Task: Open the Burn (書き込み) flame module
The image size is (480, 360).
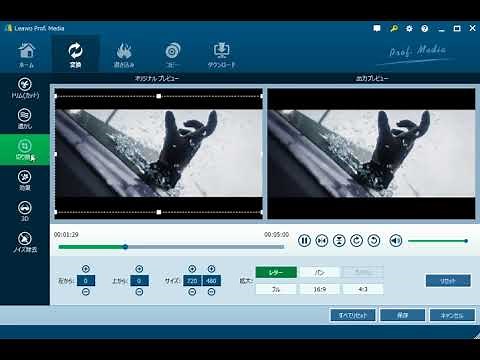Action: [x=124, y=55]
